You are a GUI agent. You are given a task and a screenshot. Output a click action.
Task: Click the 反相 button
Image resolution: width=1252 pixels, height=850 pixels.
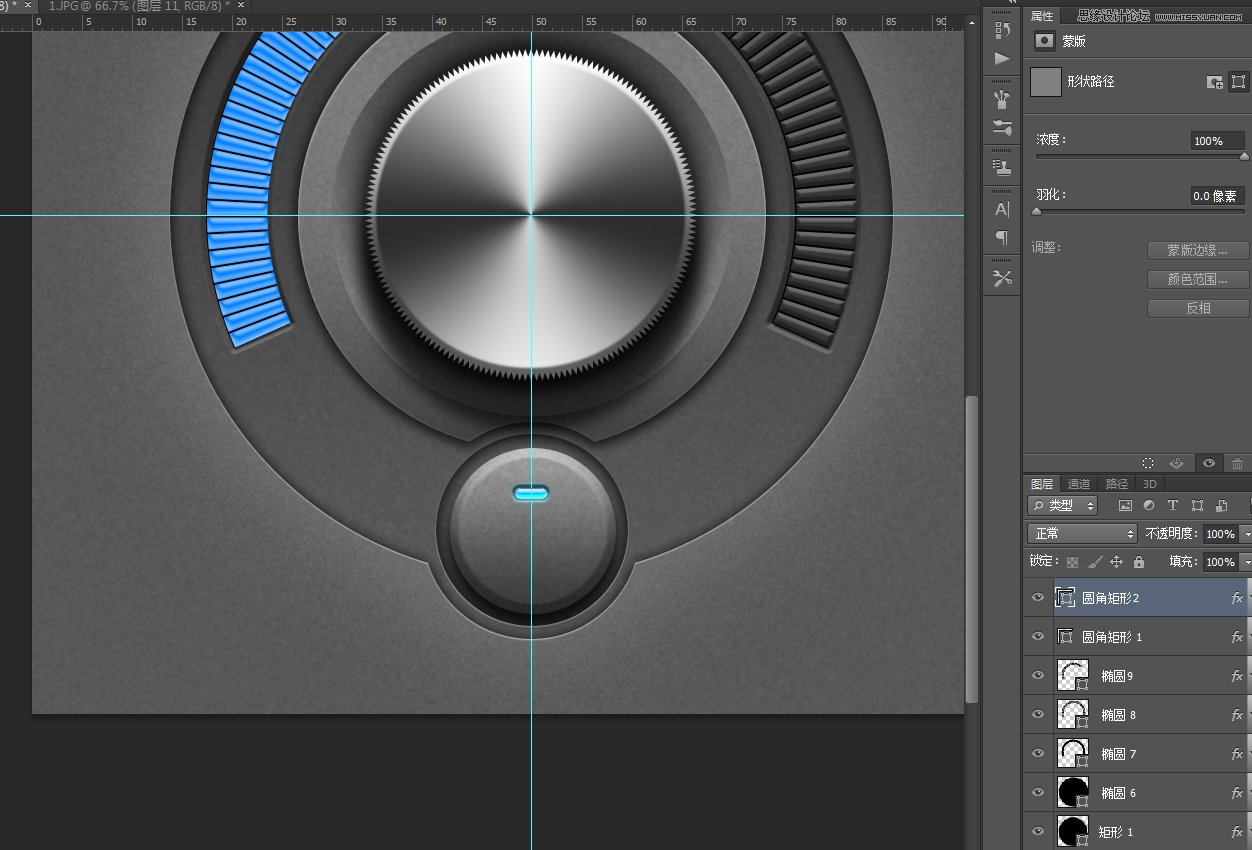(1197, 308)
